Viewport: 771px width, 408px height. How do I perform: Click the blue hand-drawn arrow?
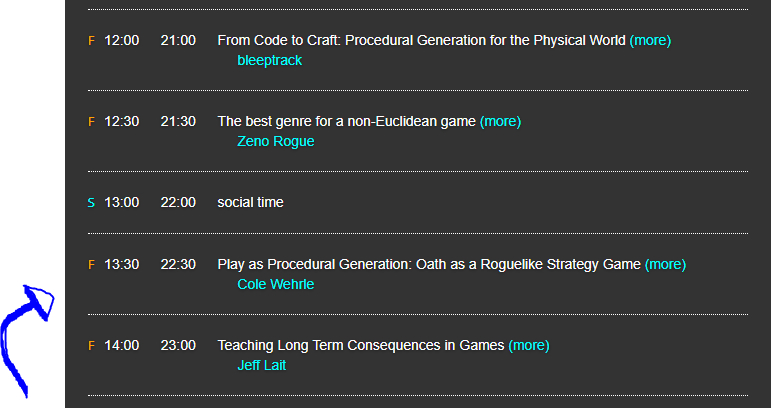pyautogui.click(x=25, y=336)
